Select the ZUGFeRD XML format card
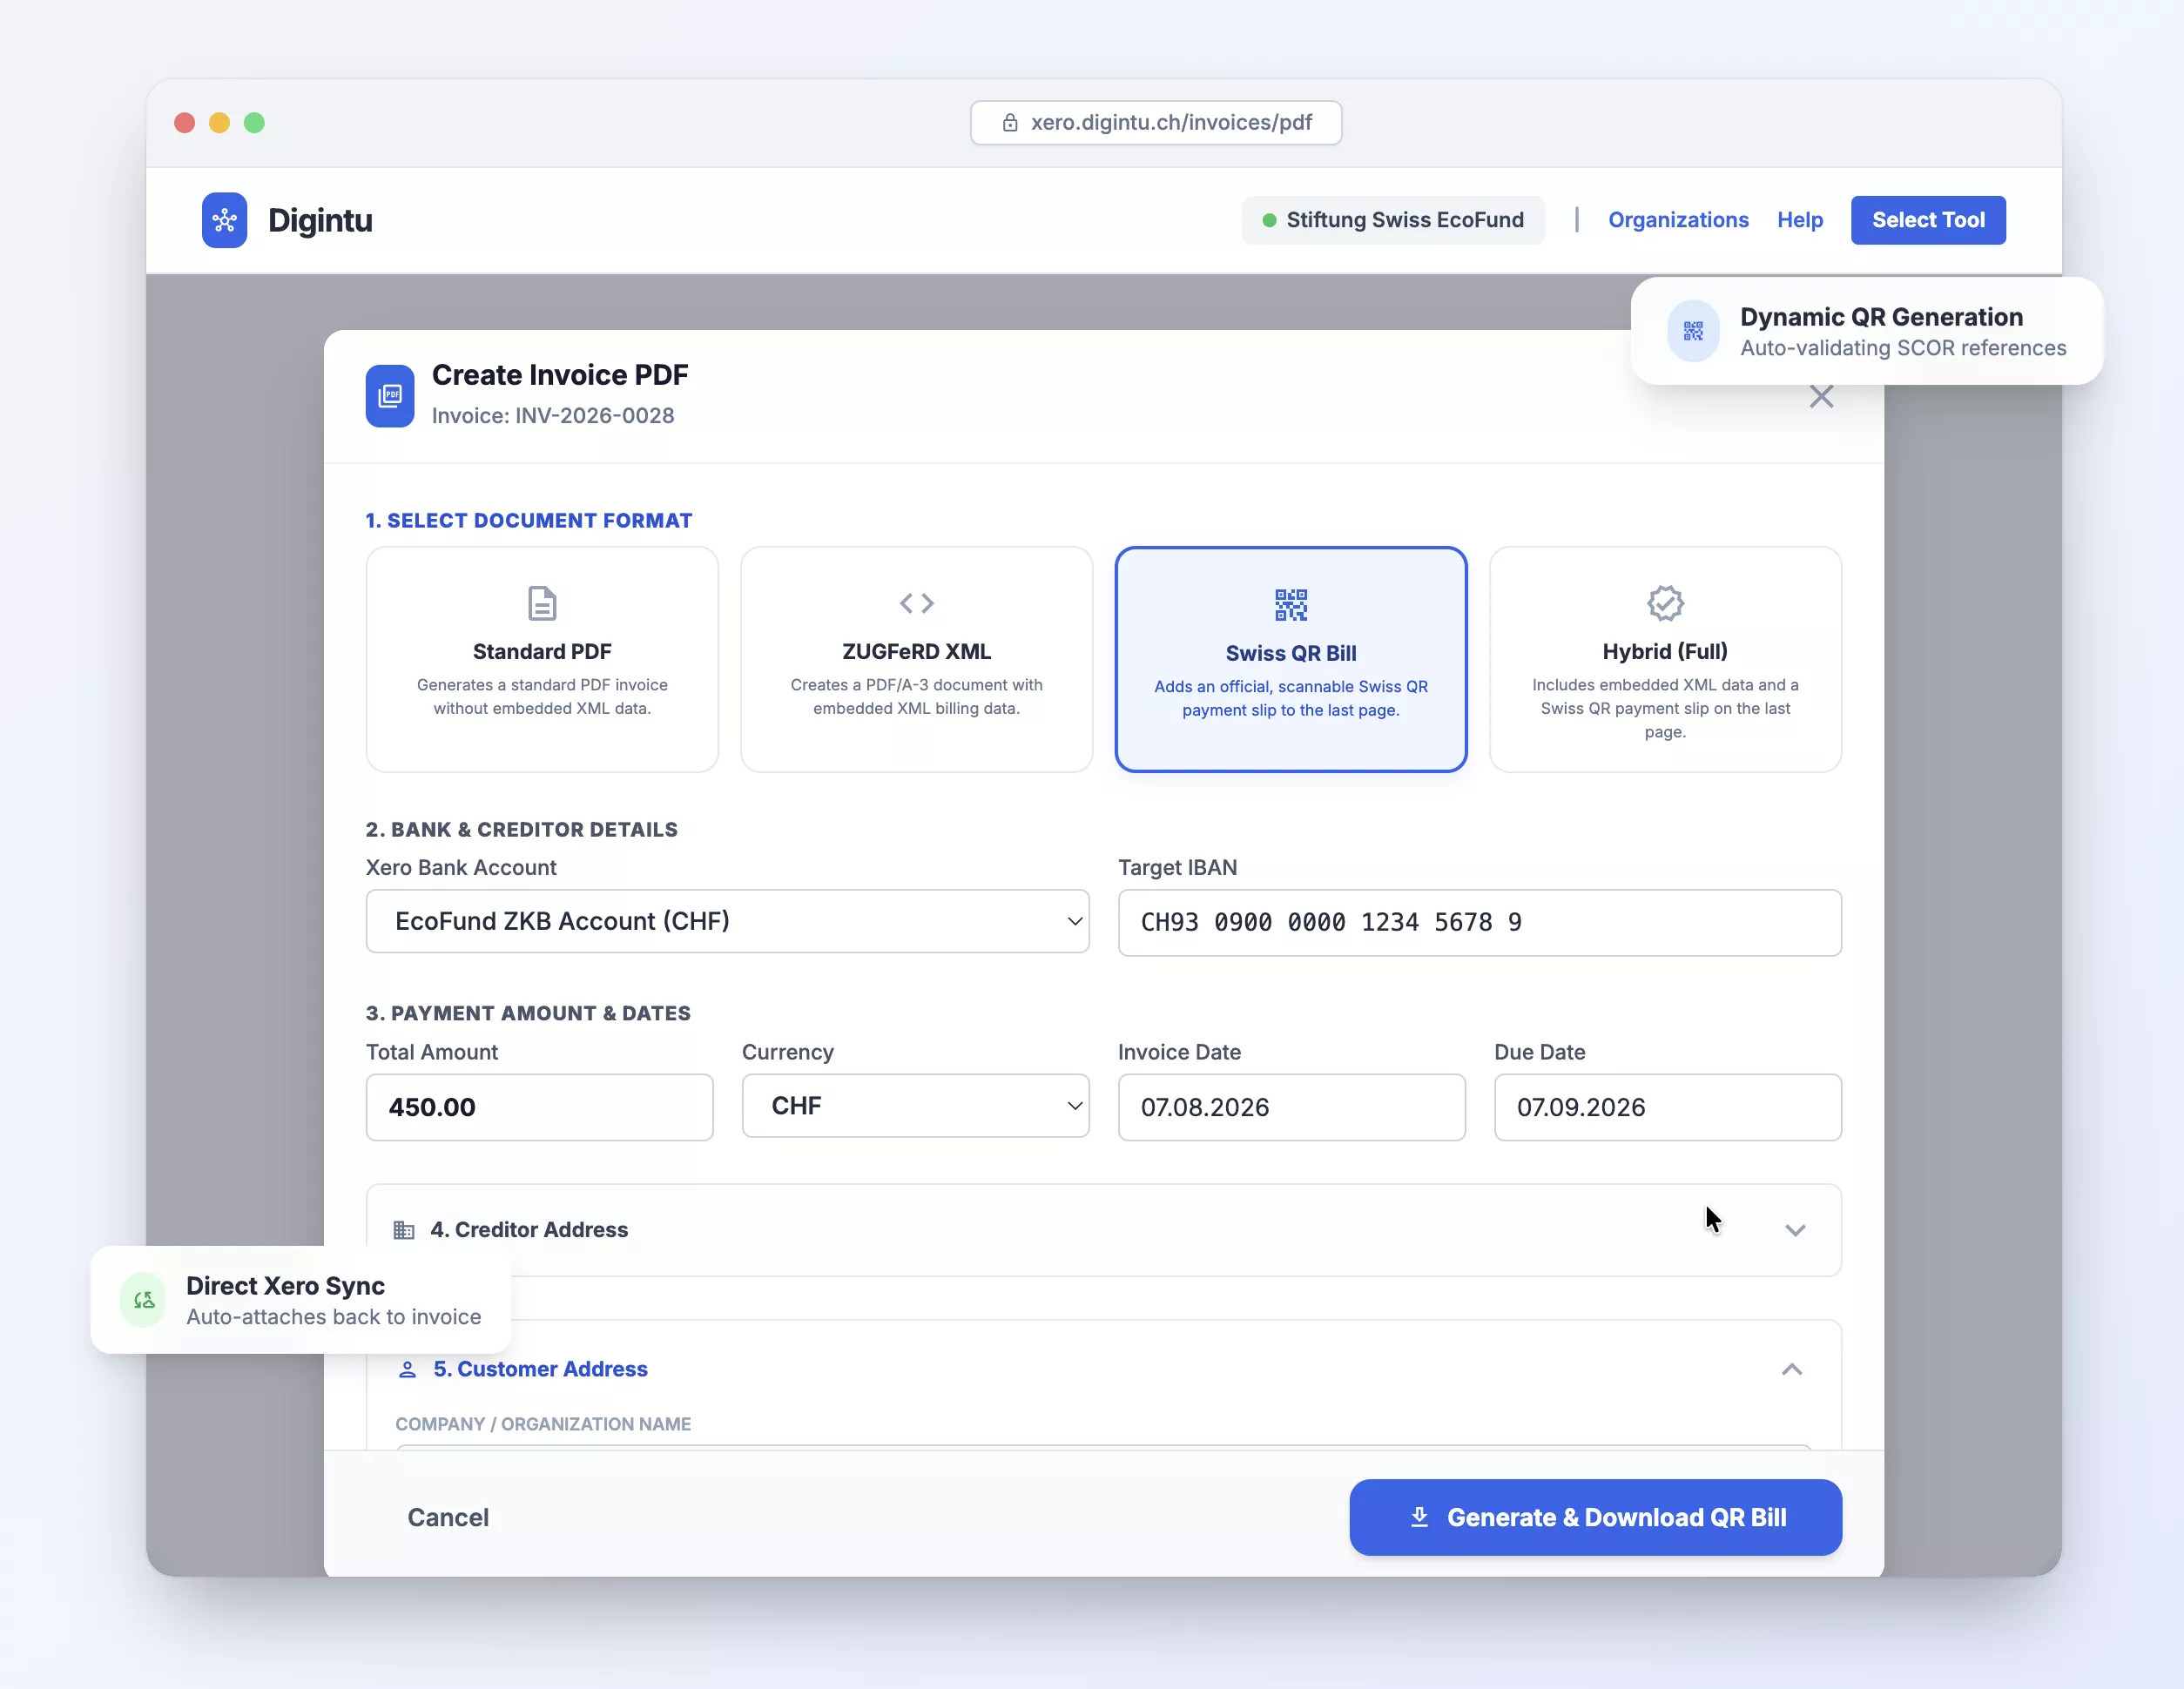This screenshot has width=2184, height=1689. point(916,659)
